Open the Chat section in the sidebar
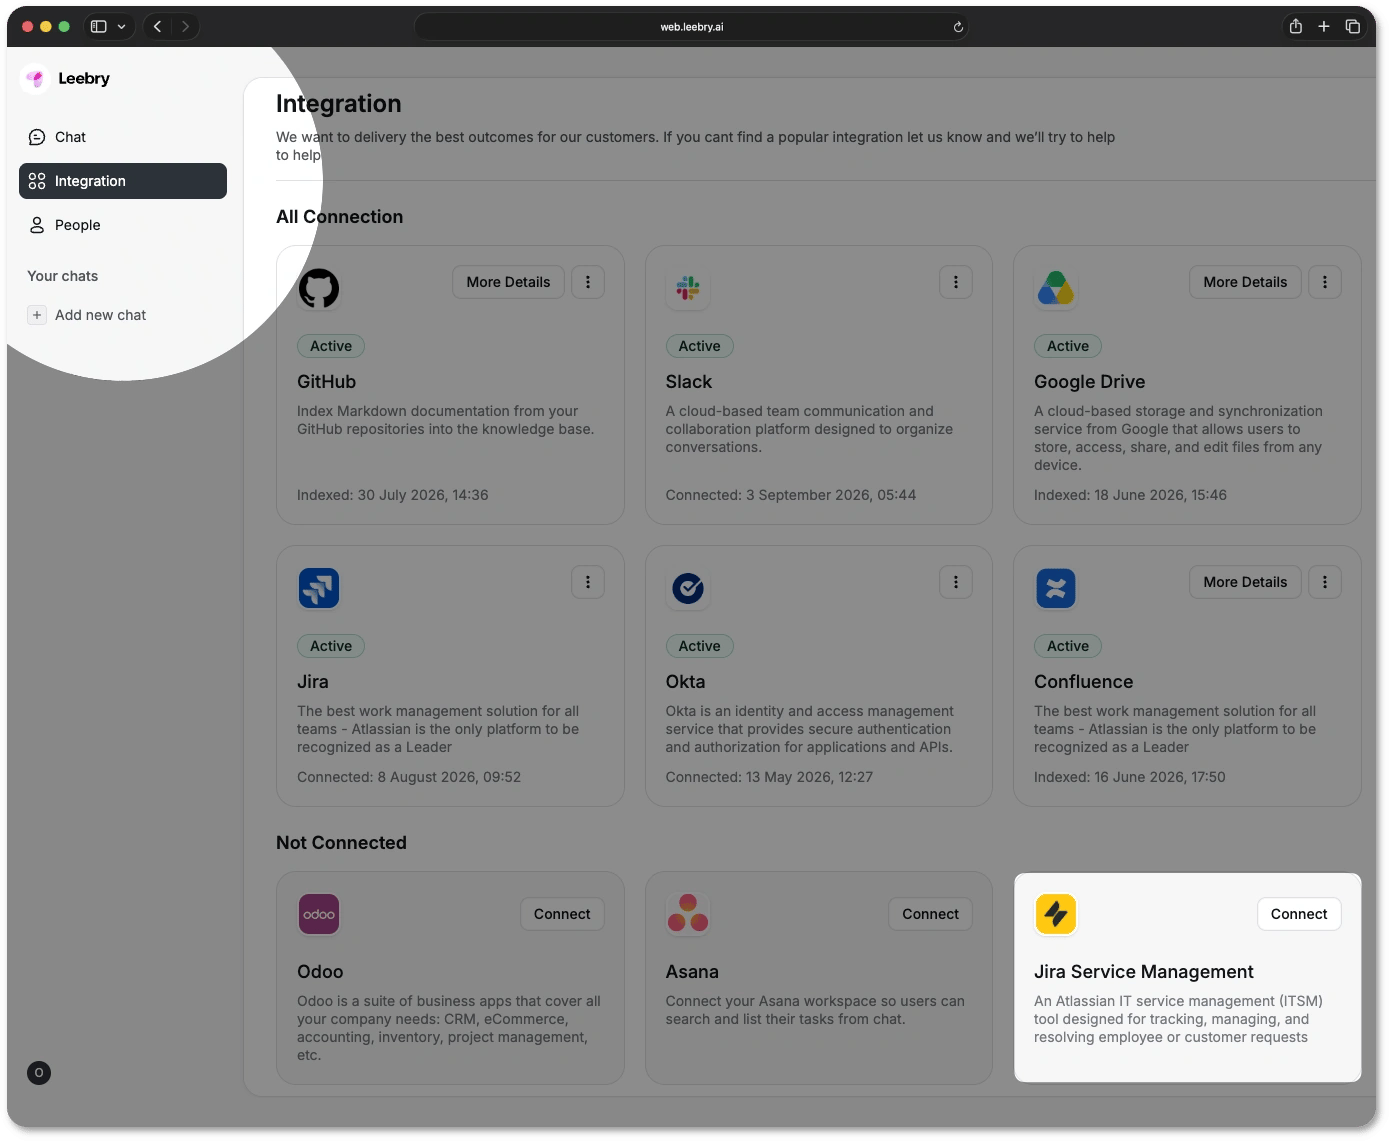1389x1141 pixels. click(x=123, y=137)
